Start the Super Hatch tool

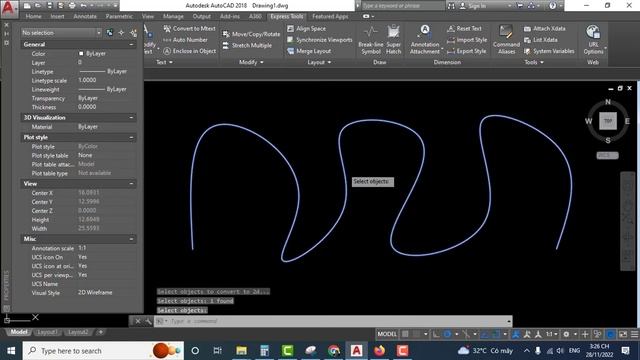click(393, 40)
